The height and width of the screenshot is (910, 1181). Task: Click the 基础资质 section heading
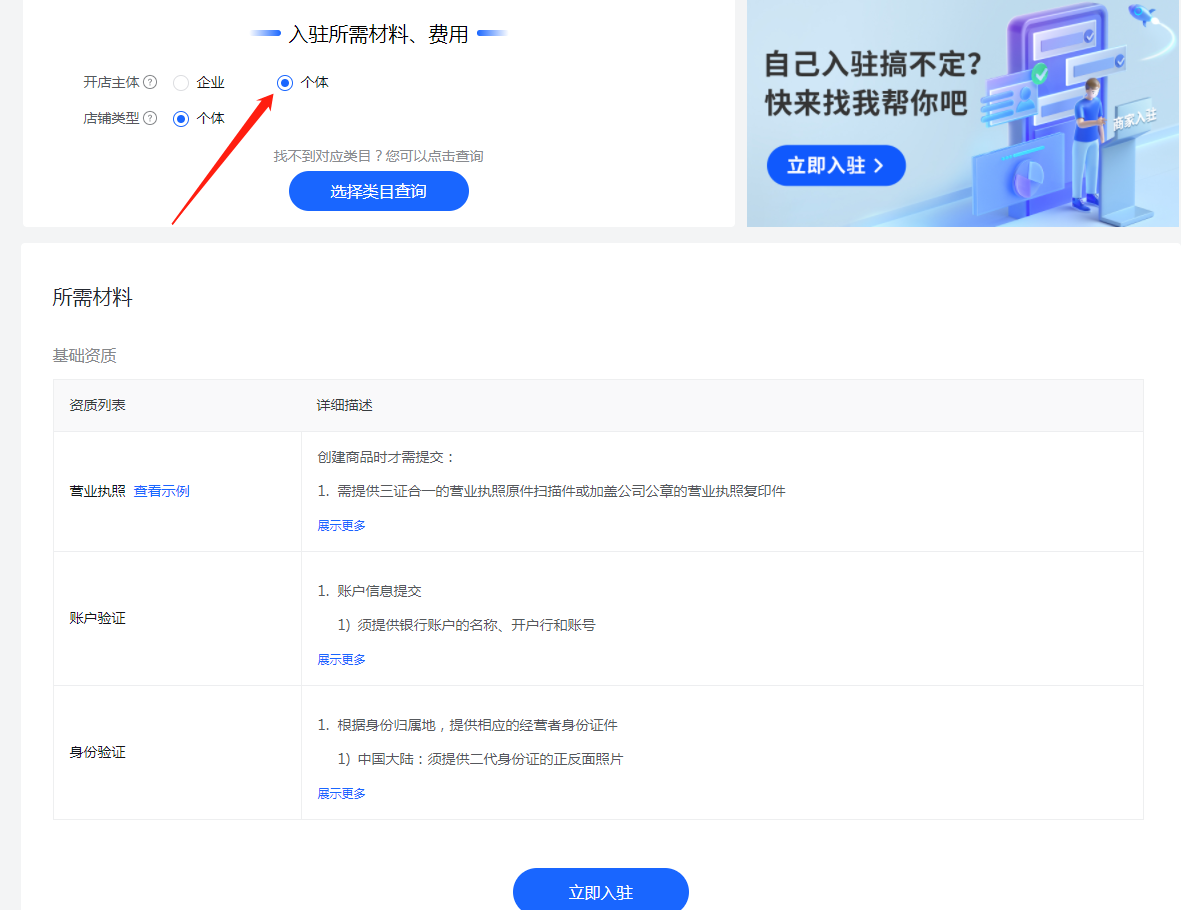pos(82,357)
